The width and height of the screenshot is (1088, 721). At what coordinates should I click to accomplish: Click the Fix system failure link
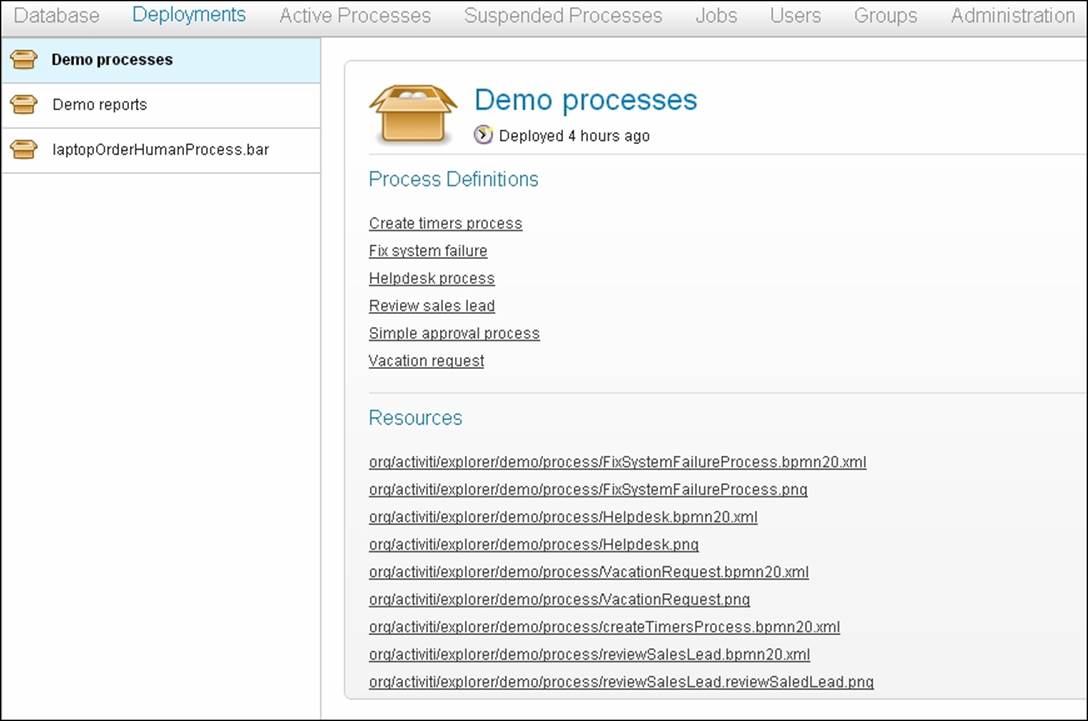(x=428, y=251)
